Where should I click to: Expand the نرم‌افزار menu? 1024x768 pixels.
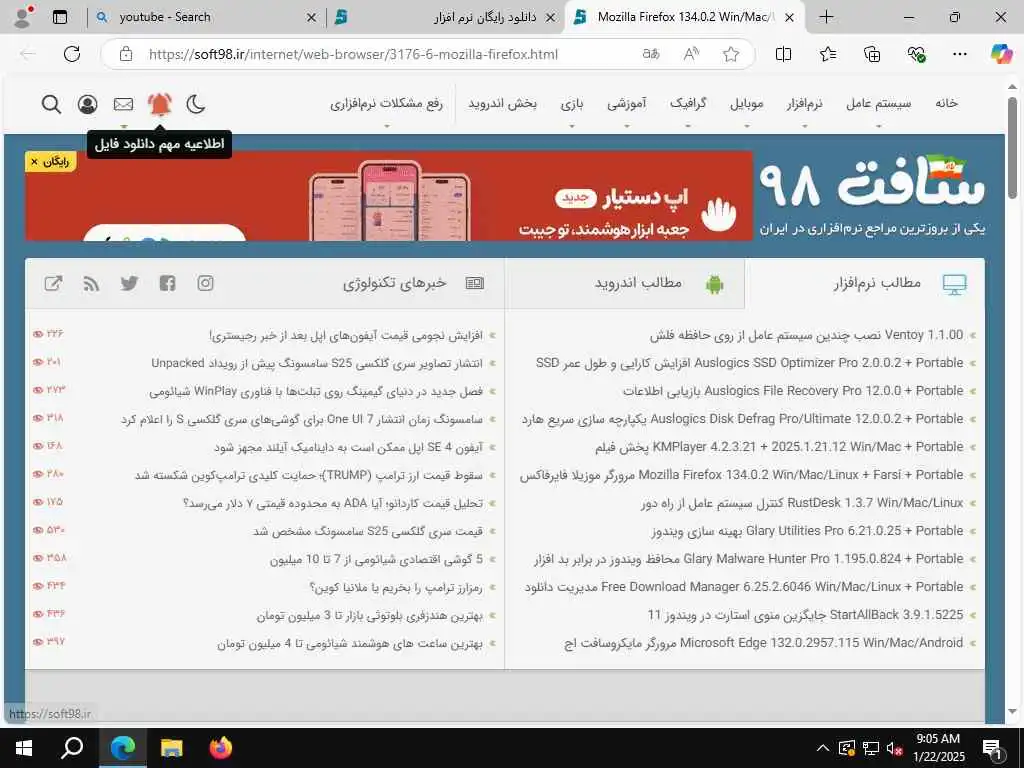pyautogui.click(x=805, y=103)
